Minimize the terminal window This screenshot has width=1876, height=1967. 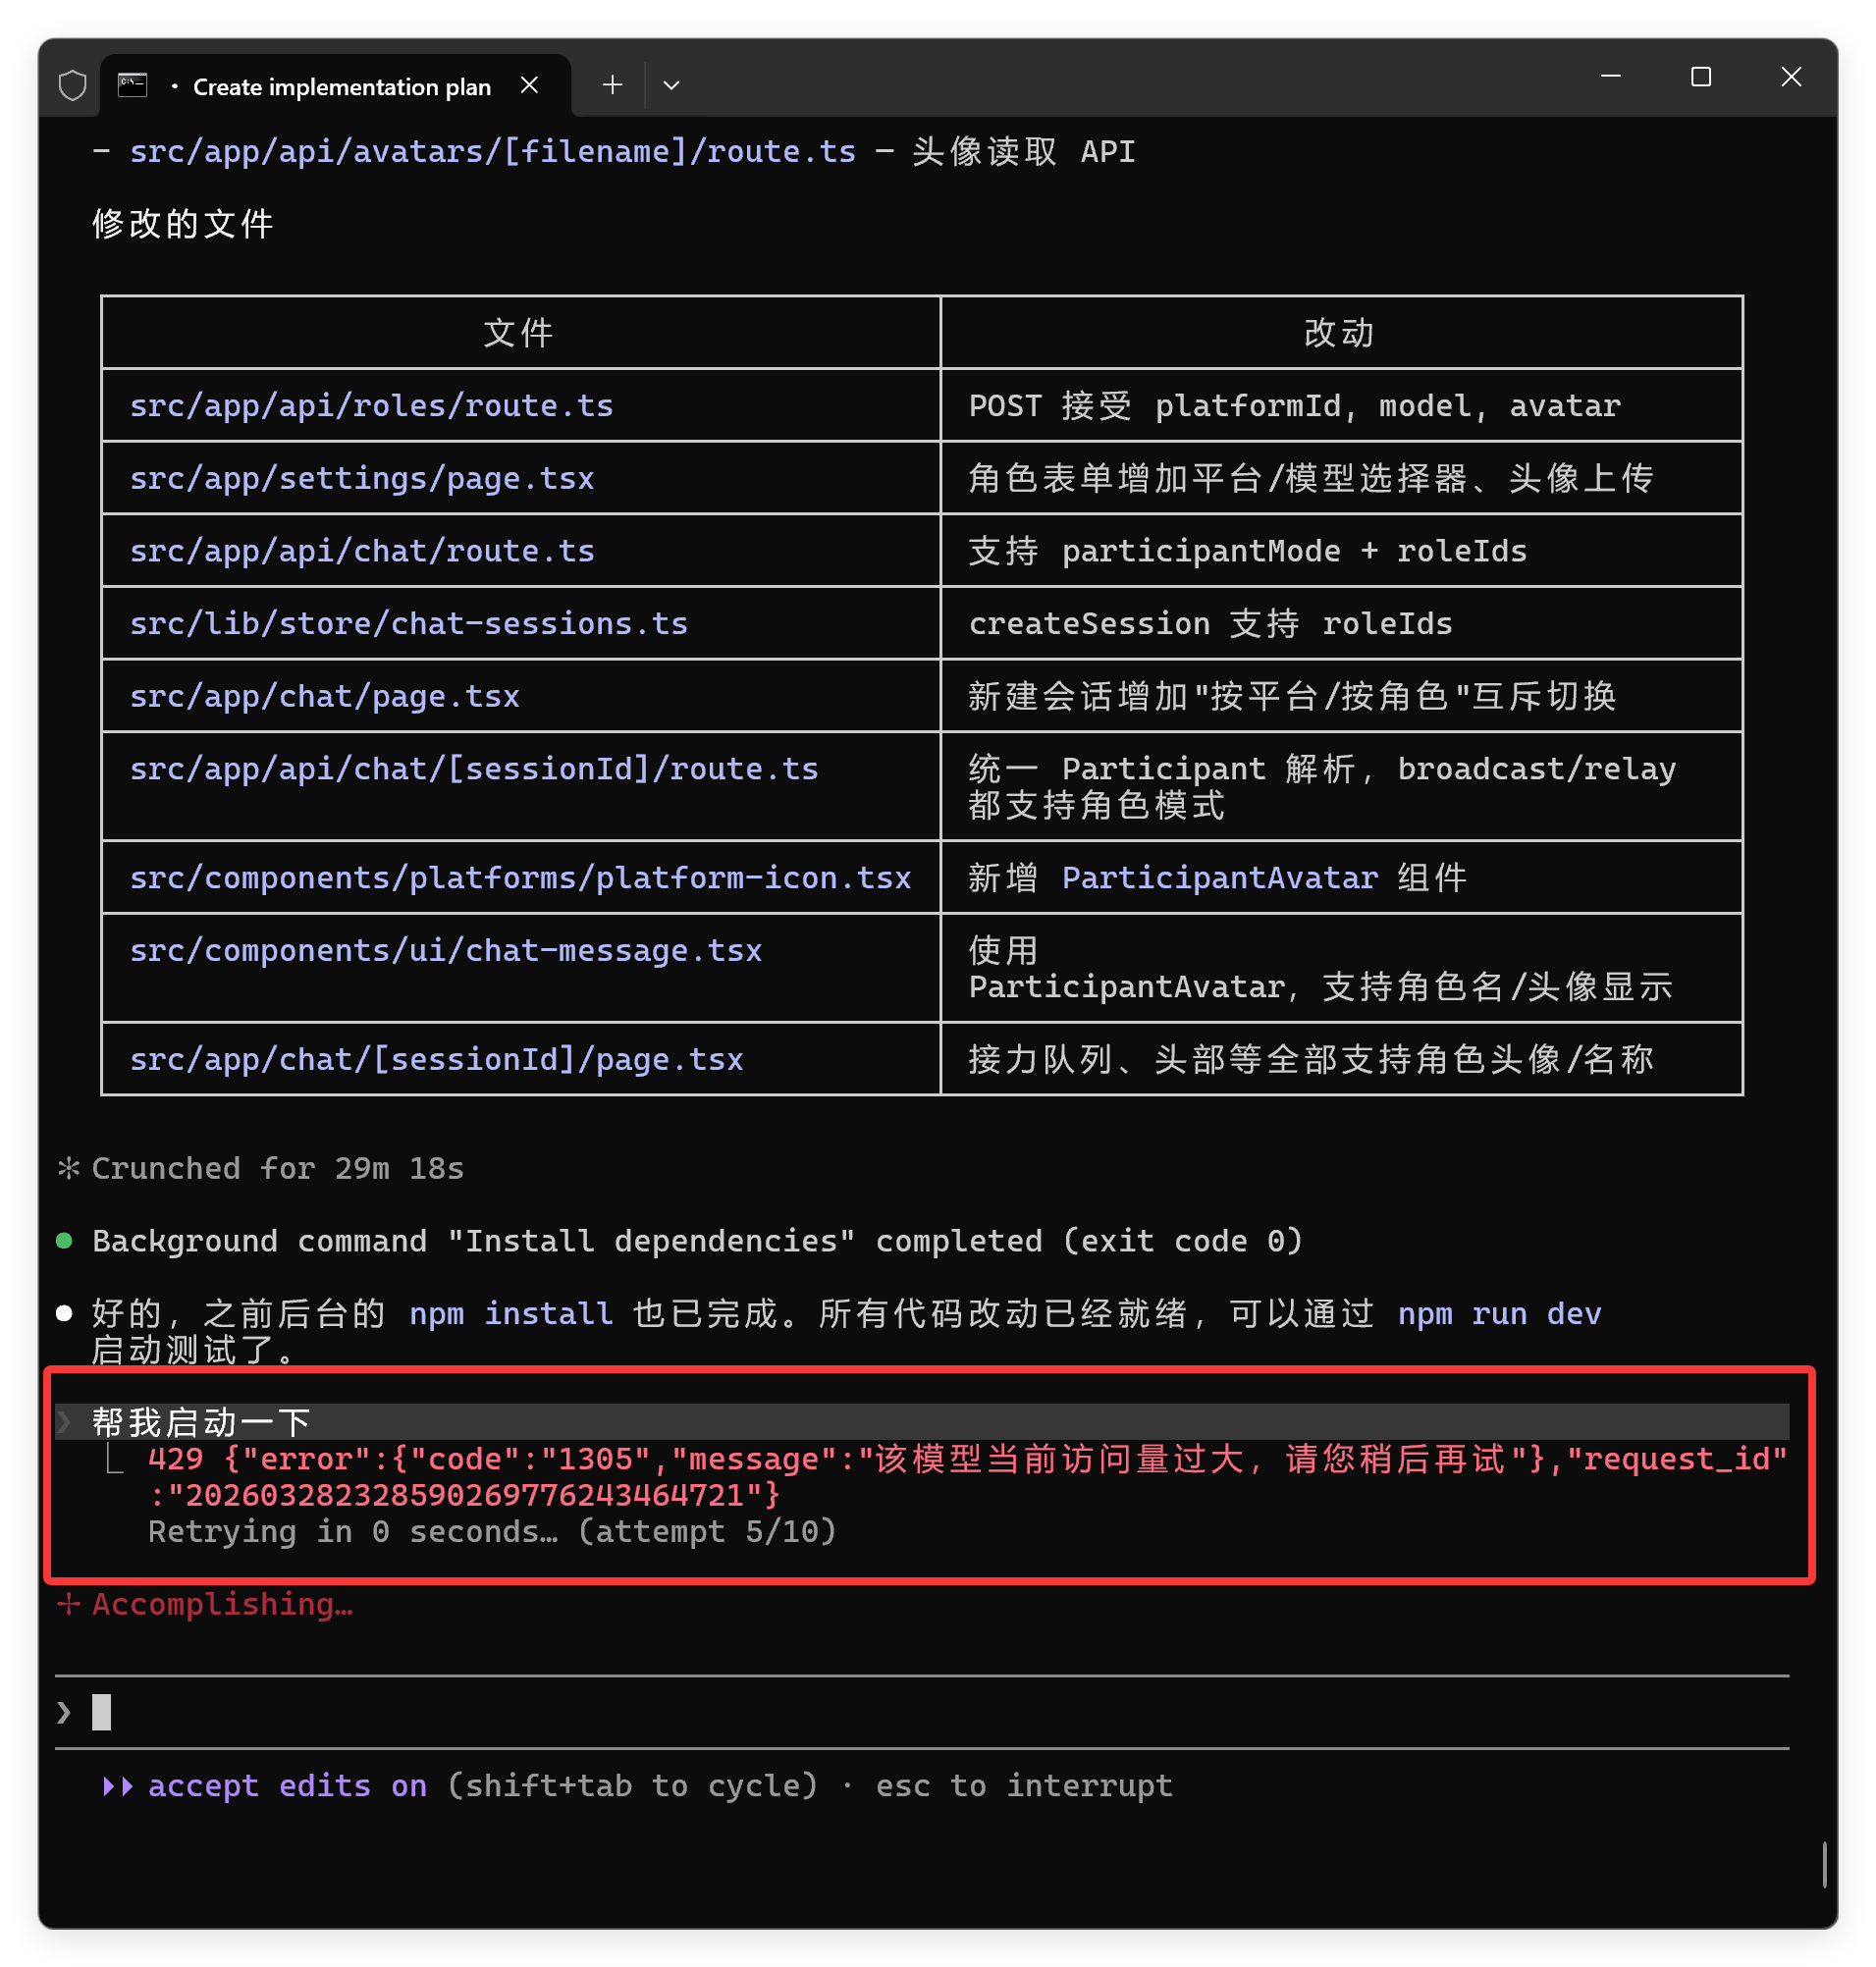point(1610,77)
